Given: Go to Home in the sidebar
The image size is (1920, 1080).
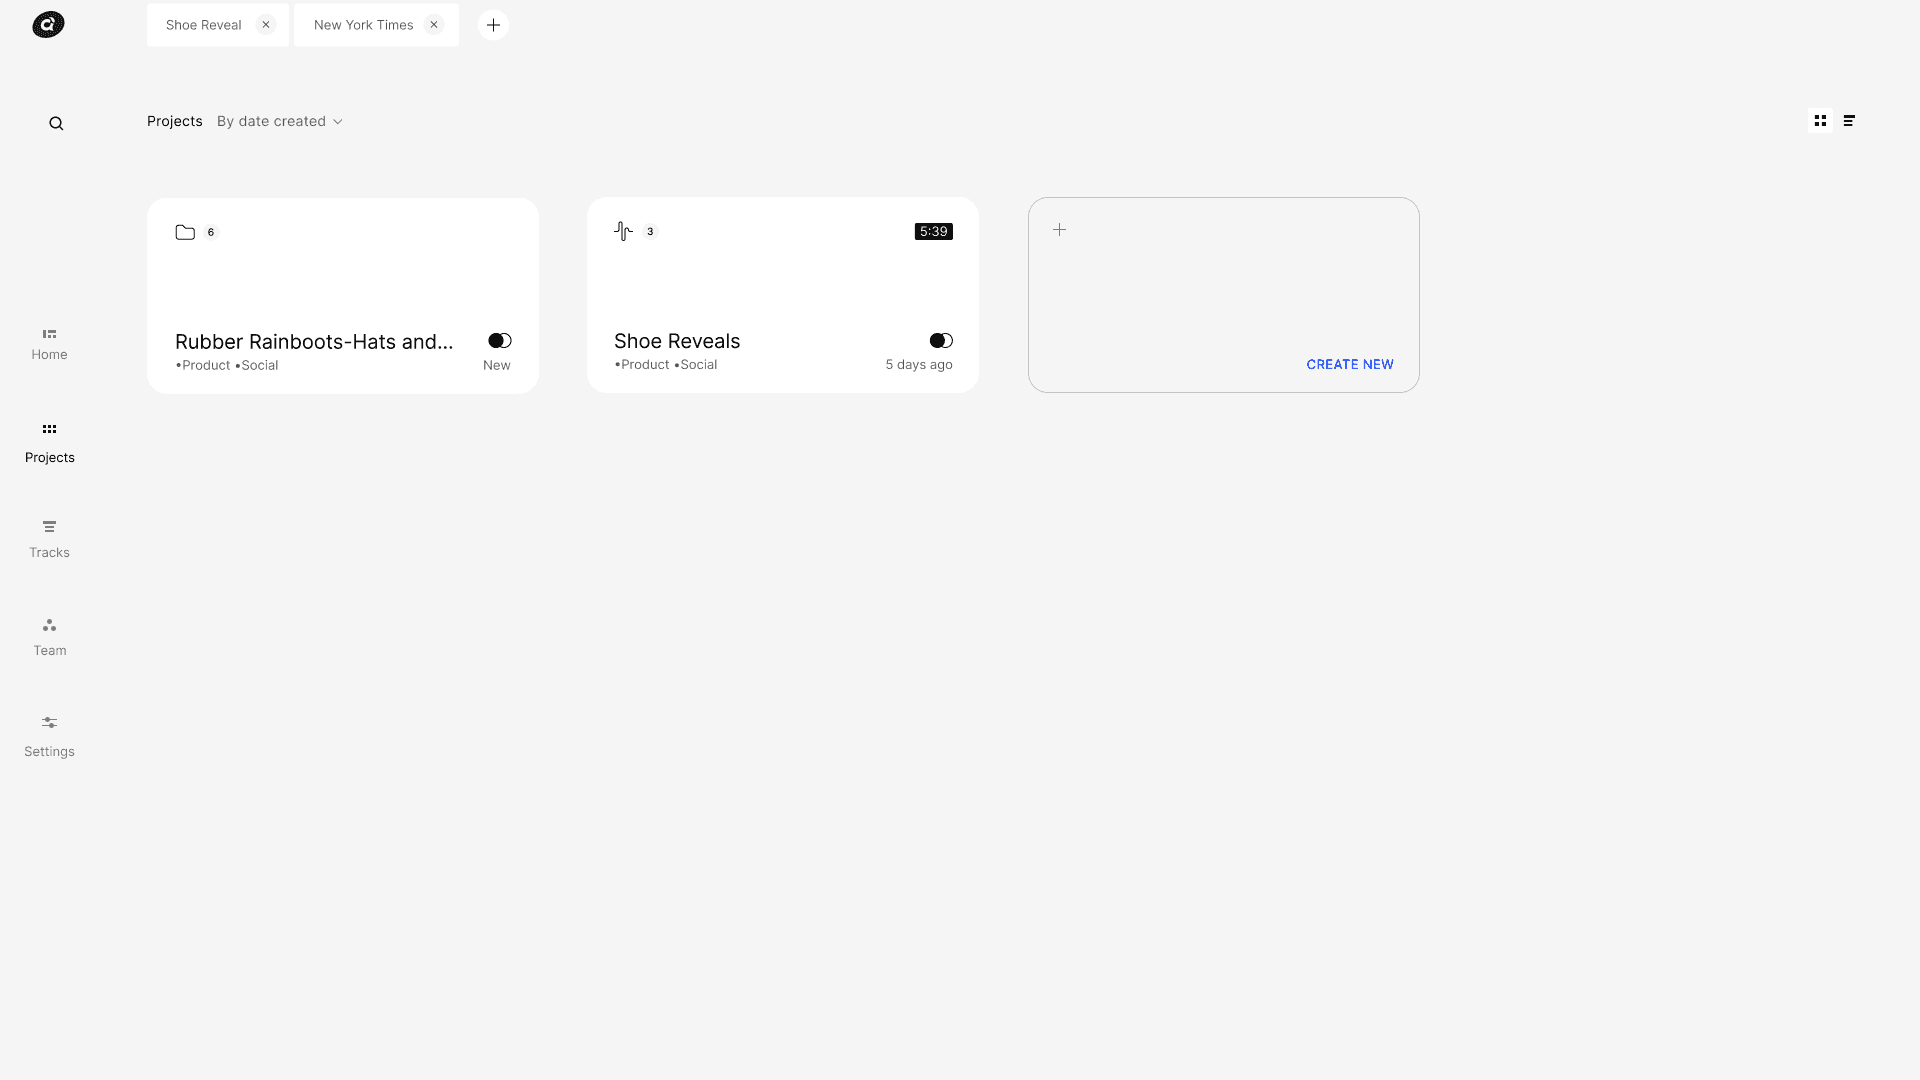Looking at the screenshot, I should click(x=49, y=343).
